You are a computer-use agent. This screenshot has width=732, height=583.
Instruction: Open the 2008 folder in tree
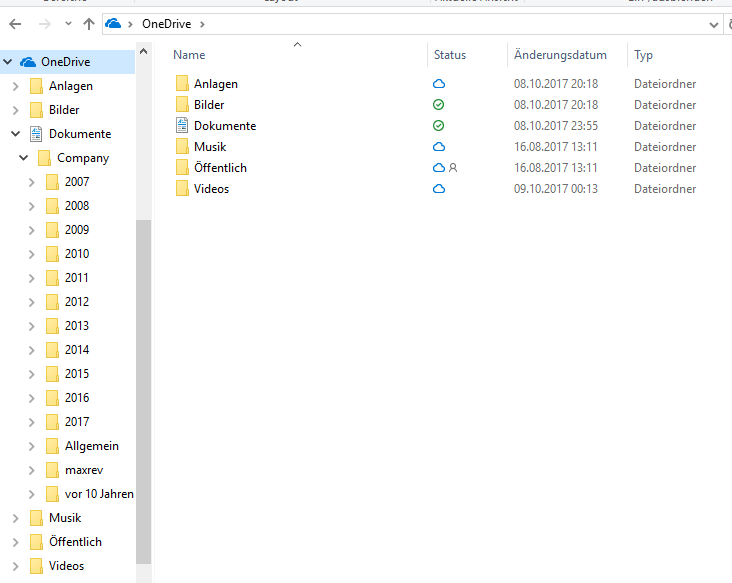[77, 206]
